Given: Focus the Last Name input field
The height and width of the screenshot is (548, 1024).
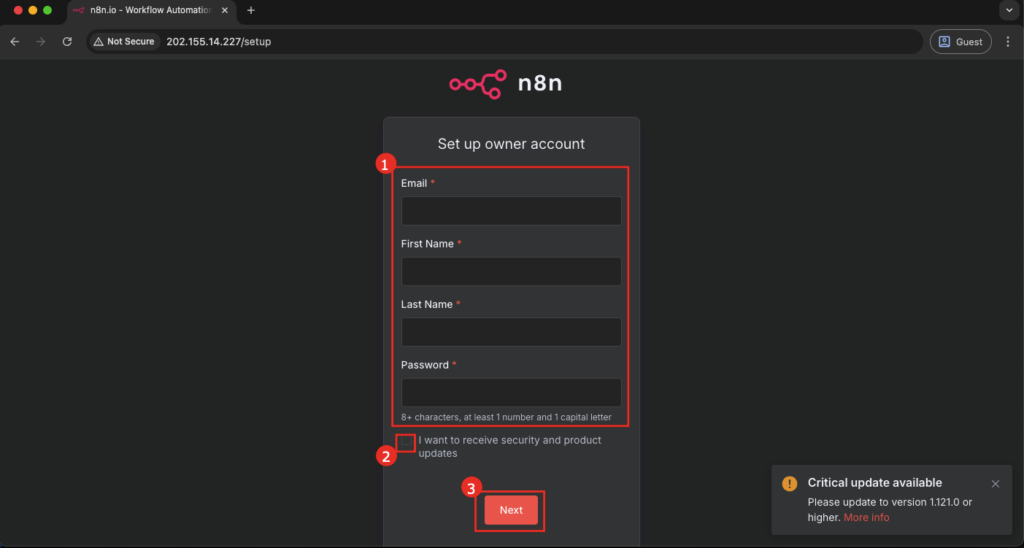Looking at the screenshot, I should [x=511, y=332].
